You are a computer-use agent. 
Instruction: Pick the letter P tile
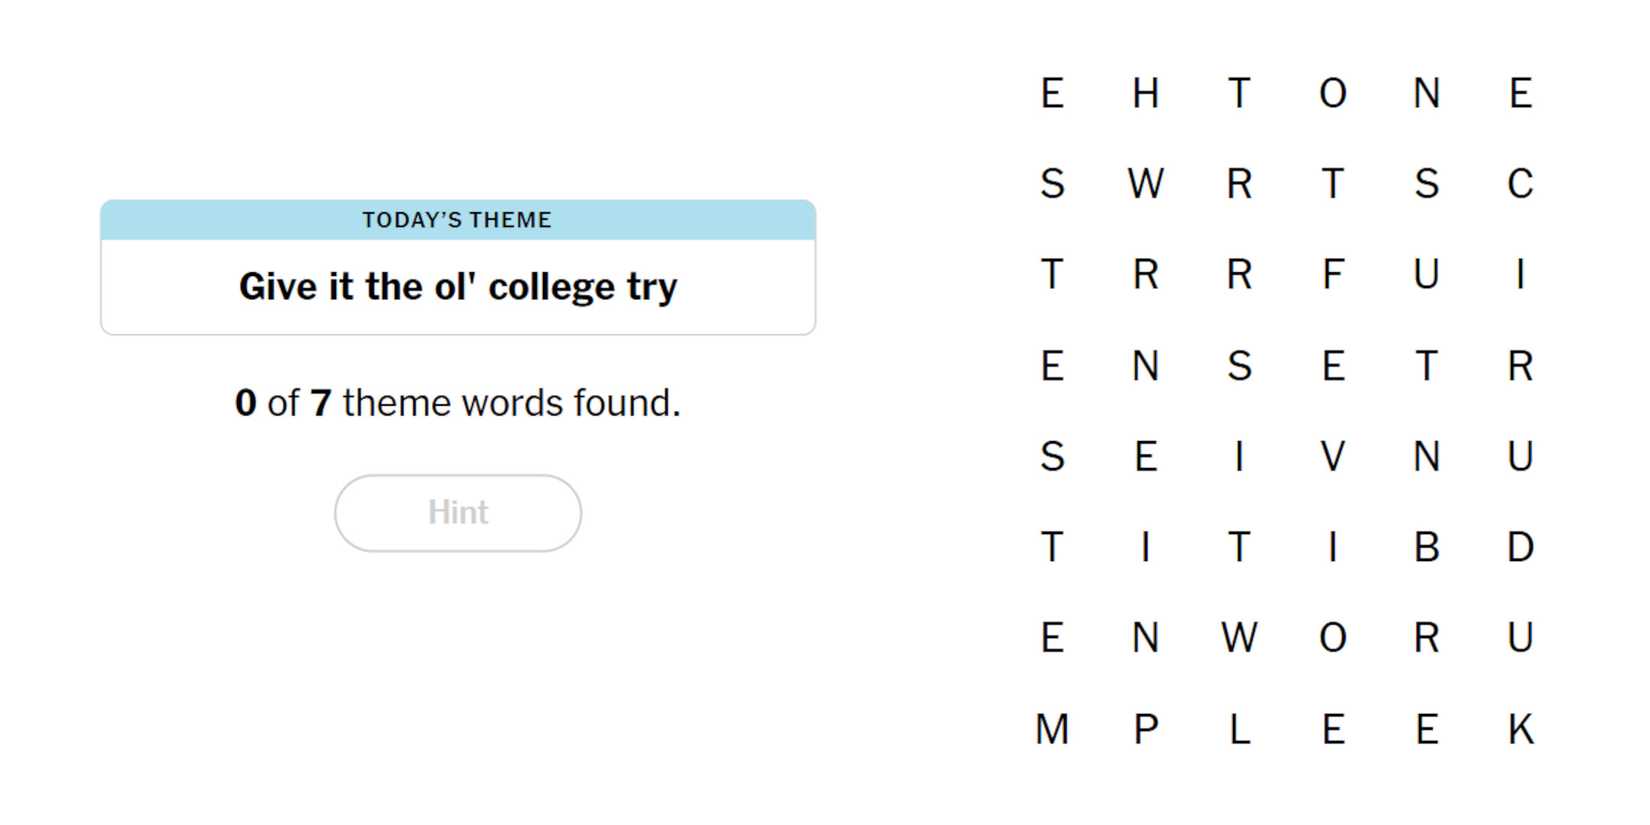(x=1146, y=730)
